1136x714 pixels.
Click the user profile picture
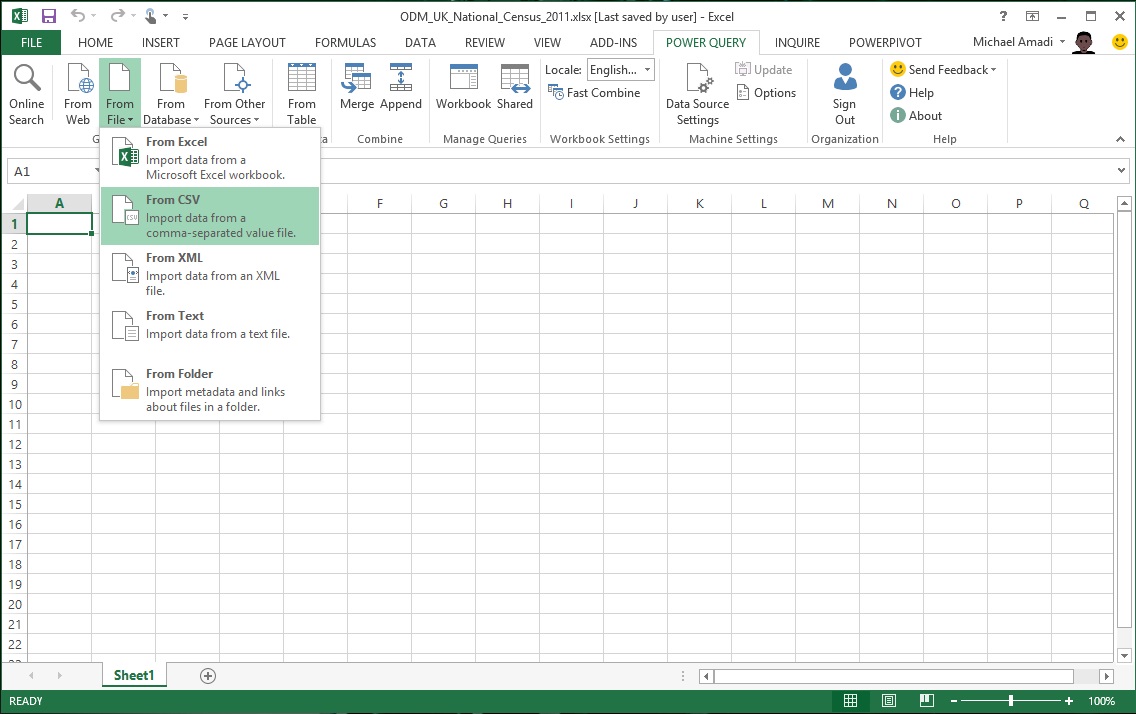(1084, 42)
